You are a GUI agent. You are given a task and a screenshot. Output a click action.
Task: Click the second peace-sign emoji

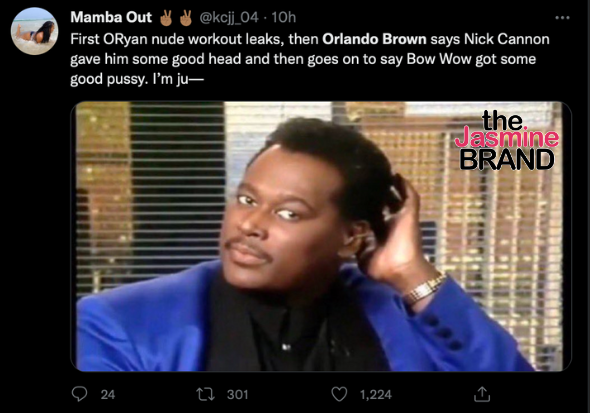click(x=186, y=17)
